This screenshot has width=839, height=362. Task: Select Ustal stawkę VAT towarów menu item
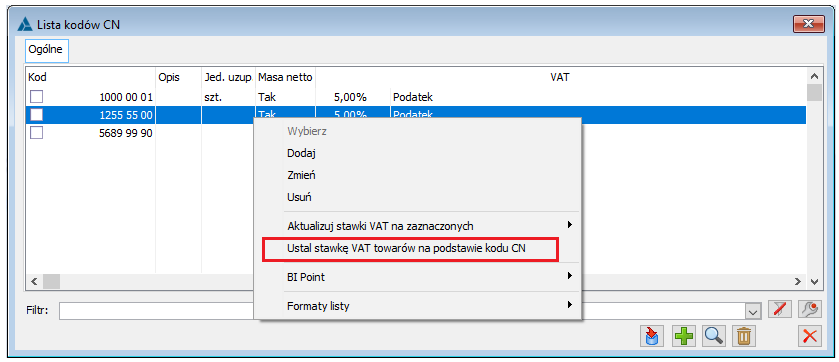(x=410, y=249)
